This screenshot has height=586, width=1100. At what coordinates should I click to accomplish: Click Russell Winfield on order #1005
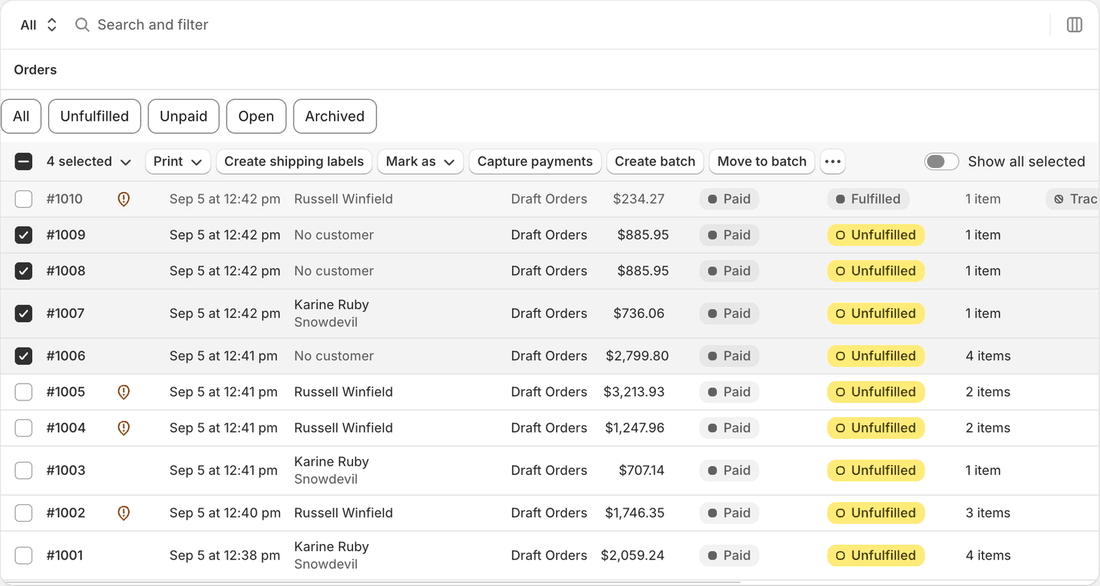pyautogui.click(x=343, y=392)
